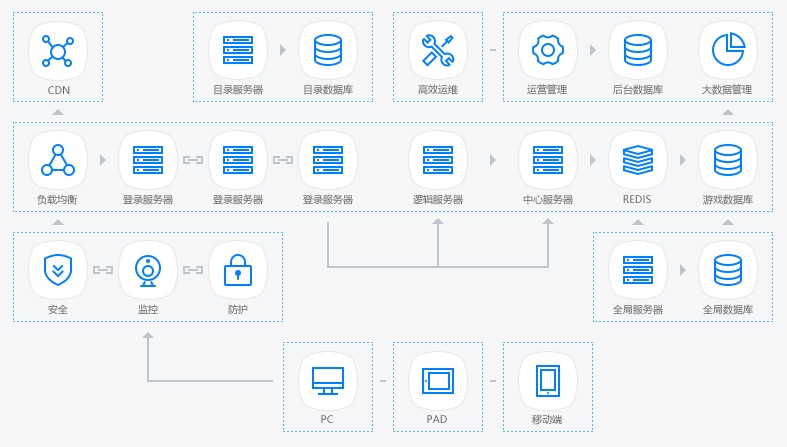Click the 游戏数据库 database icon
This screenshot has height=447, width=787.
[x=728, y=160]
